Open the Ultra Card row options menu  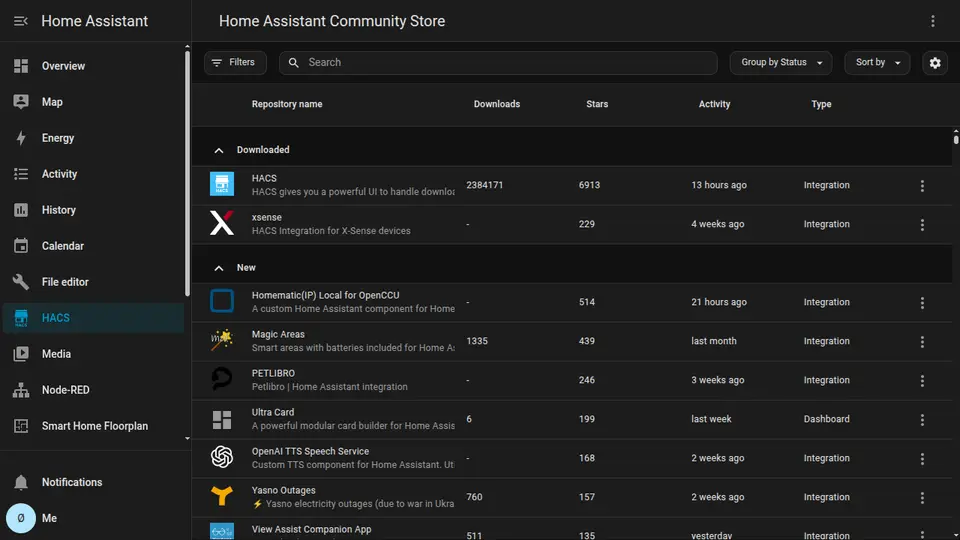point(922,420)
